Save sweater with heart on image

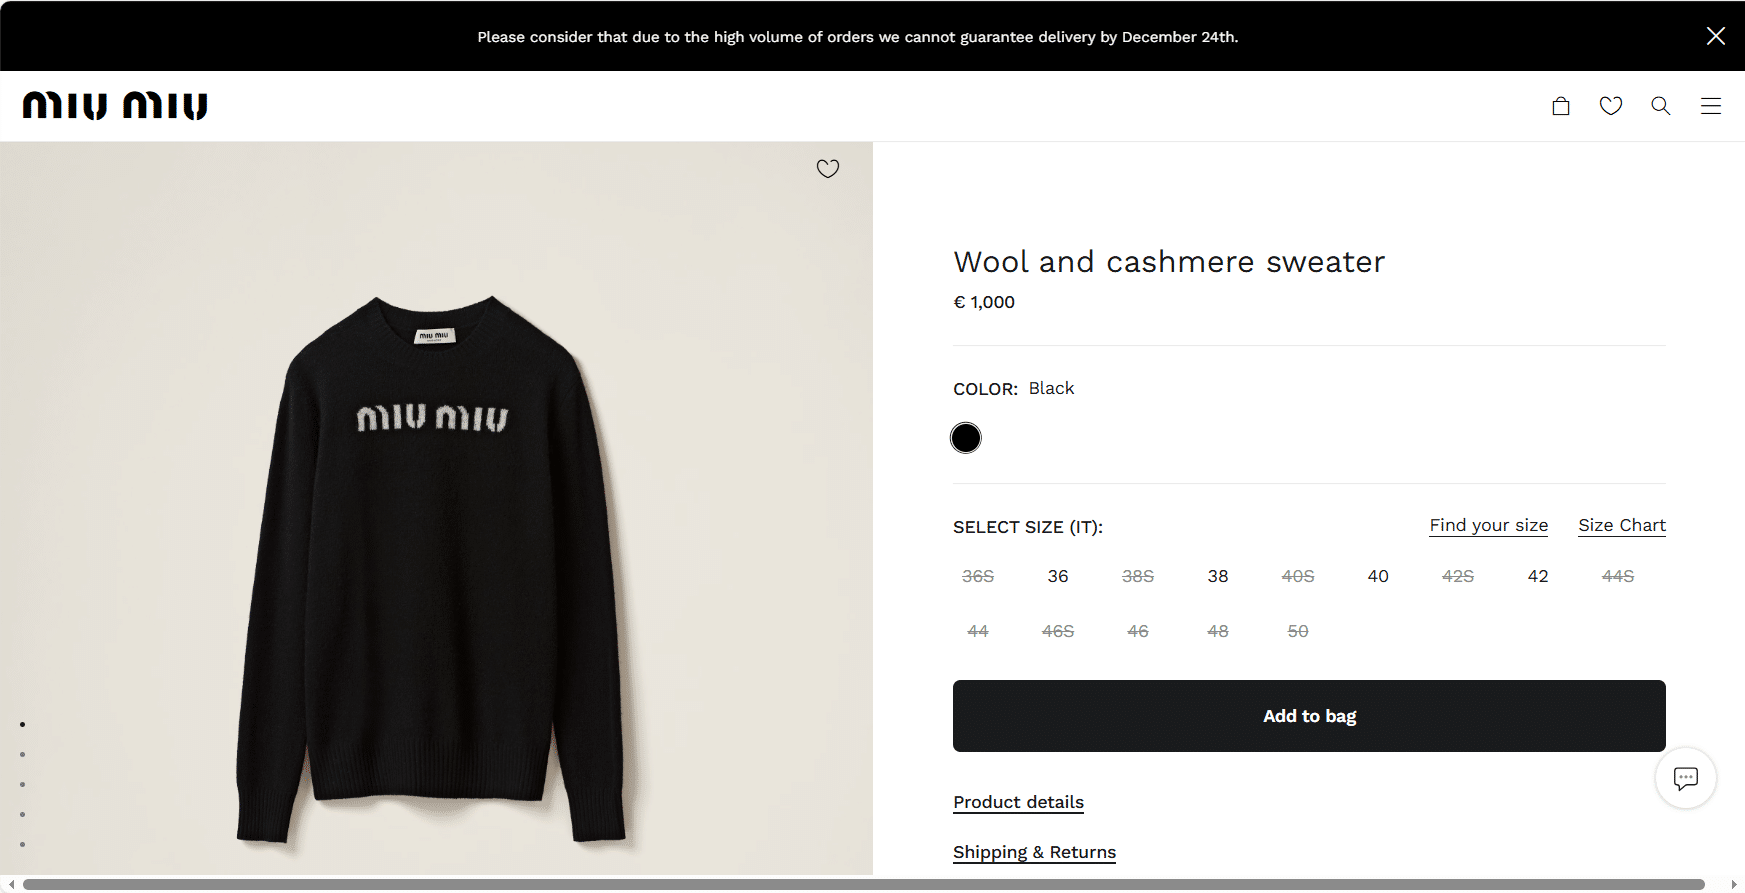coord(828,169)
